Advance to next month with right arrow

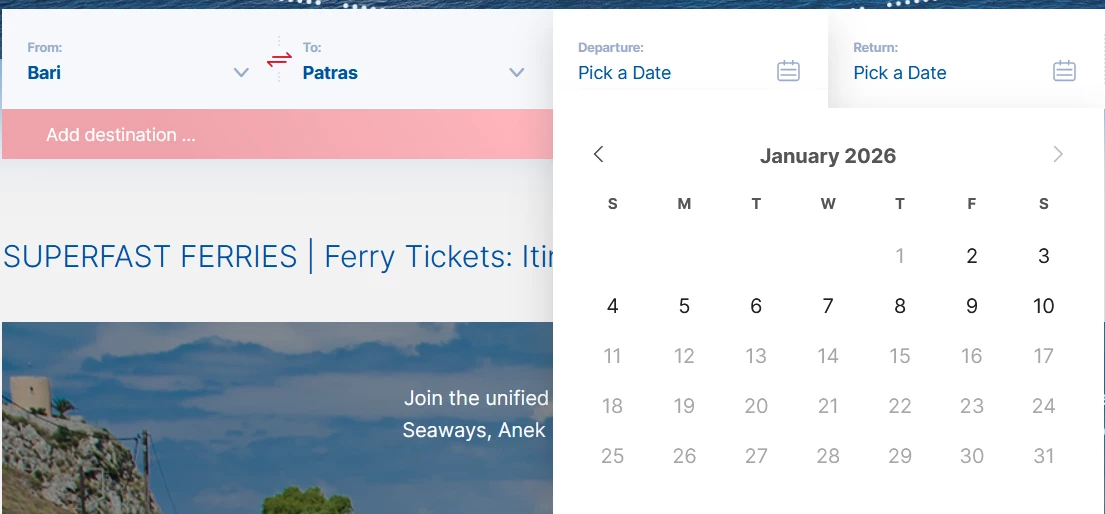[1058, 154]
